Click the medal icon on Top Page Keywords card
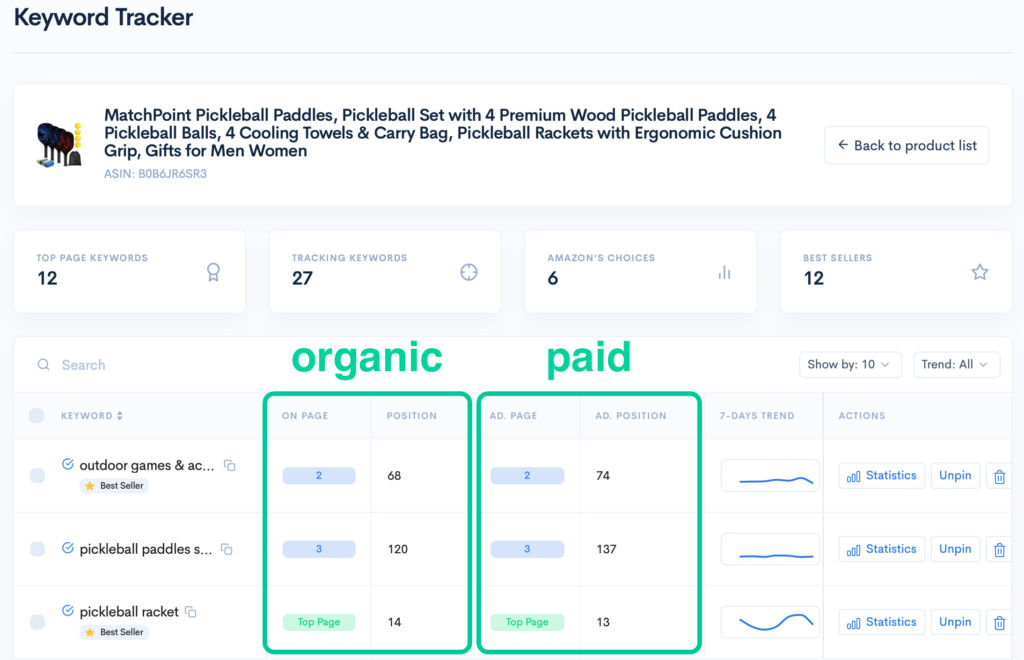 click(213, 272)
